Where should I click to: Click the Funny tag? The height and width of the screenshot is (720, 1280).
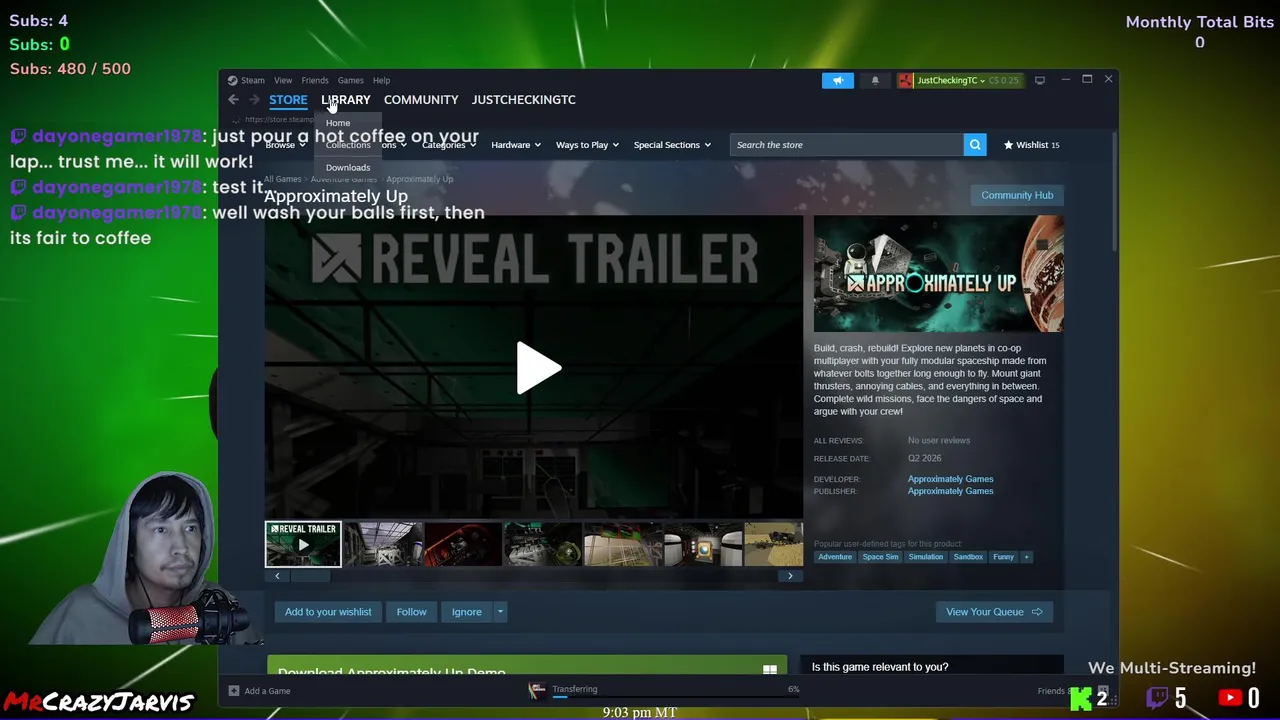click(x=1003, y=557)
